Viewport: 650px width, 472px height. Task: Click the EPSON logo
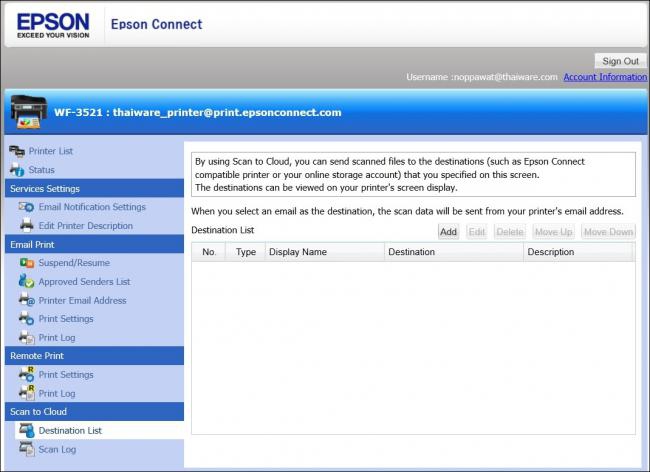coord(53,26)
